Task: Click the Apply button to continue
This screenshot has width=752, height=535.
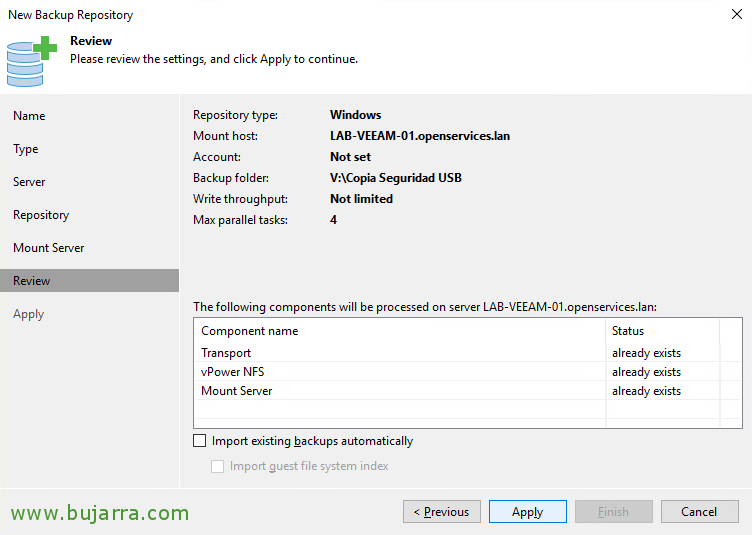Action: coord(528,512)
